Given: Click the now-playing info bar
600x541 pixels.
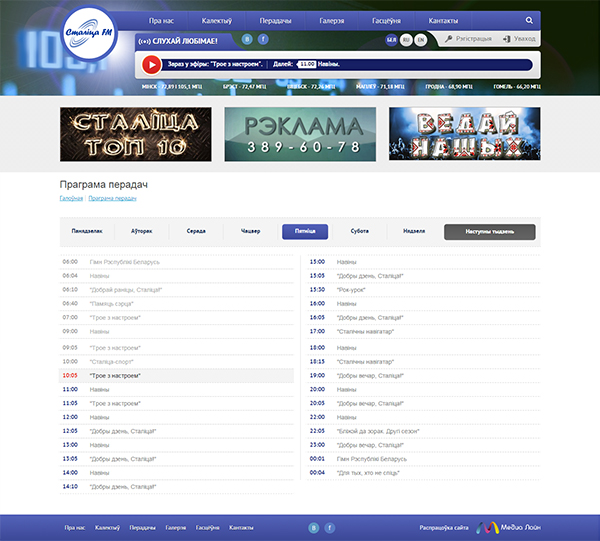Looking at the screenshot, I should coord(347,64).
